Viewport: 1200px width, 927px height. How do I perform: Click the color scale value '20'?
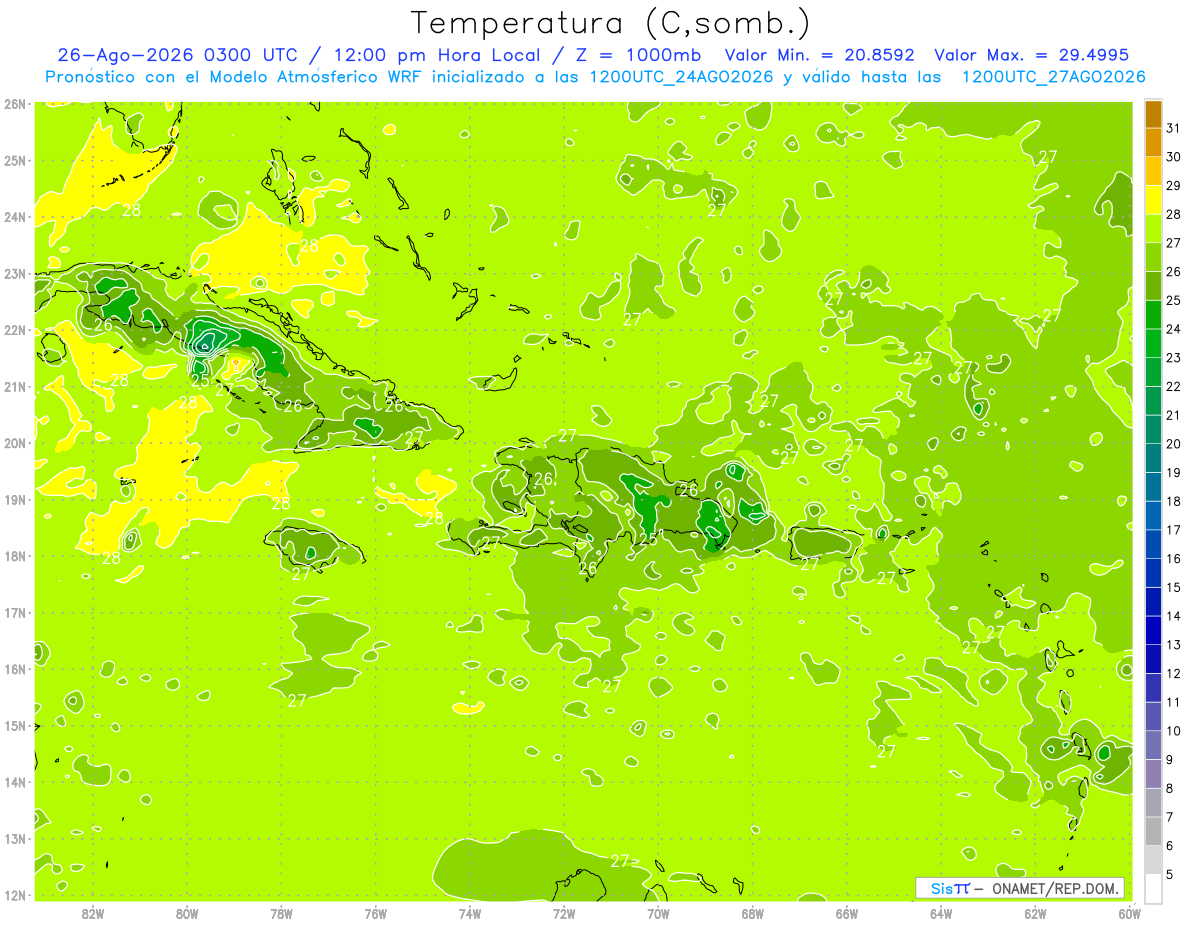click(x=1173, y=443)
